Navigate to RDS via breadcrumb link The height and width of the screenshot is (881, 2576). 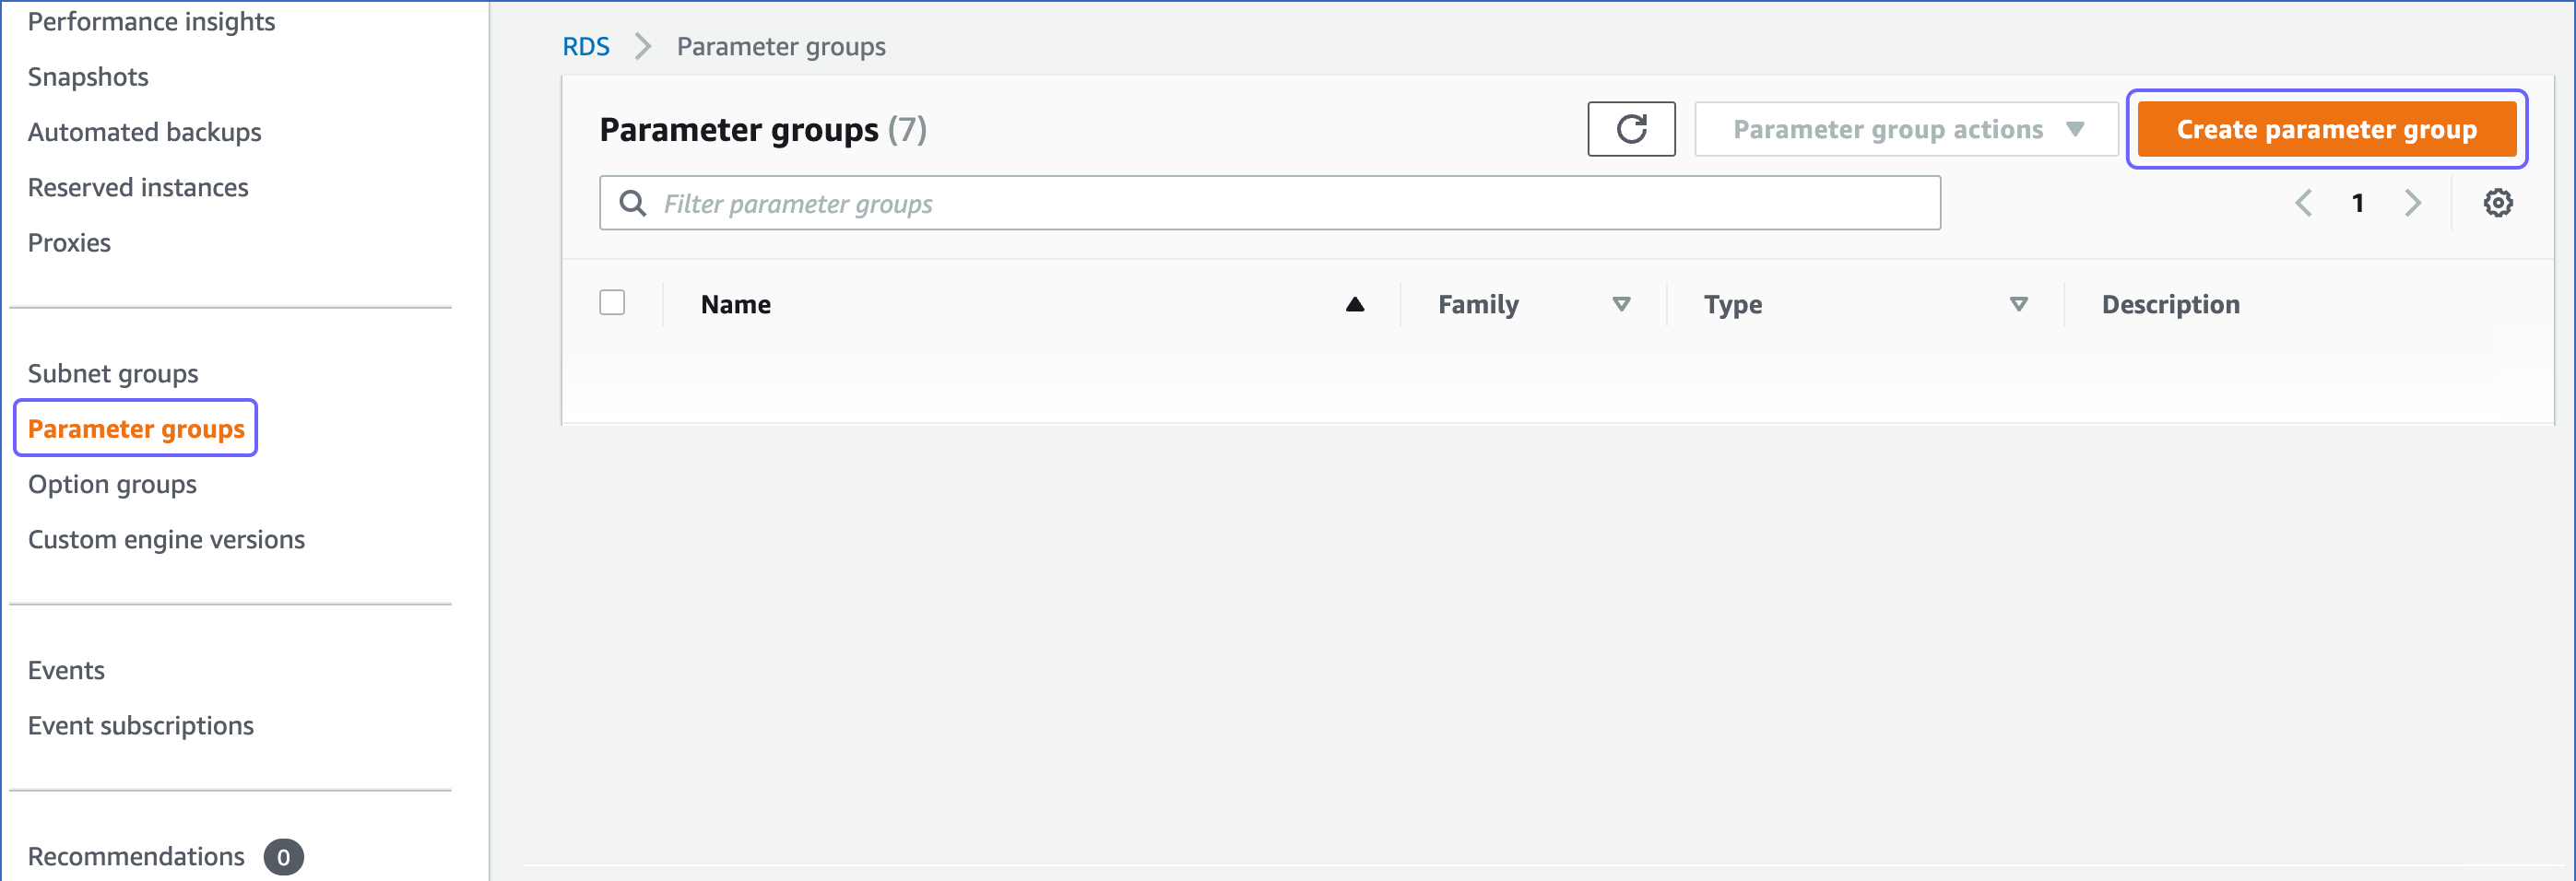coord(586,46)
